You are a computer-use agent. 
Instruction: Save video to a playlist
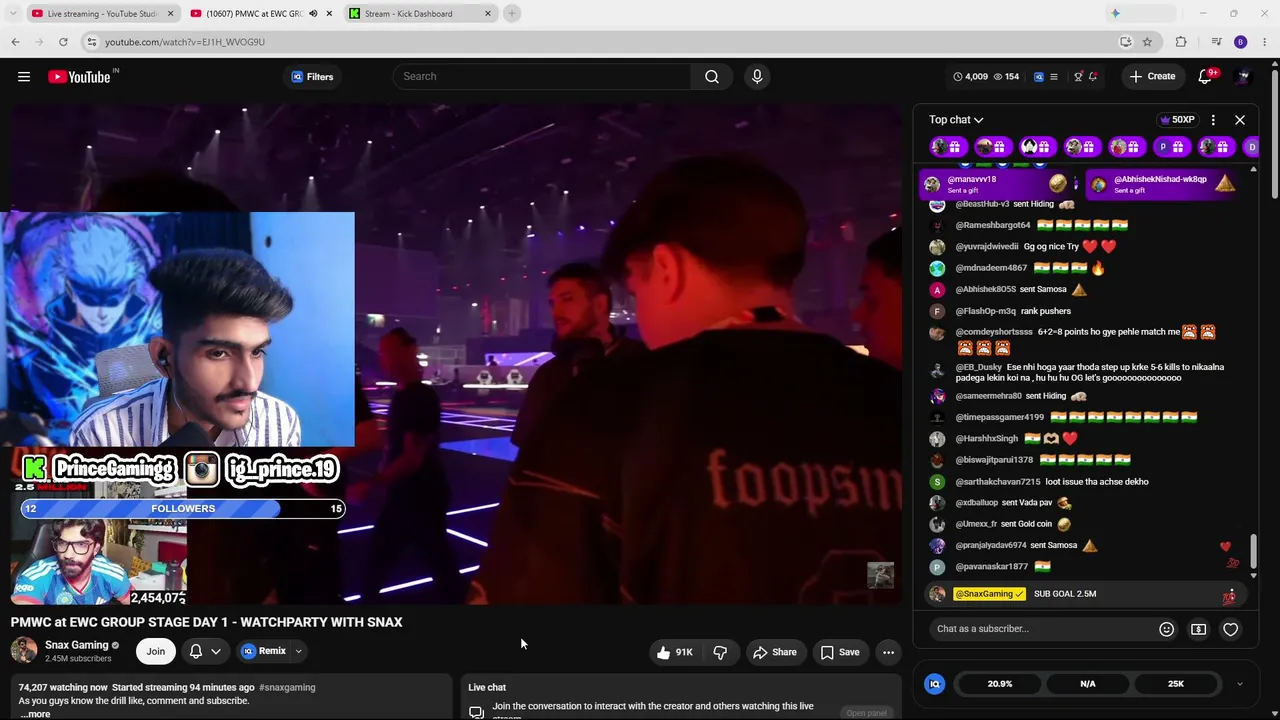click(x=840, y=652)
